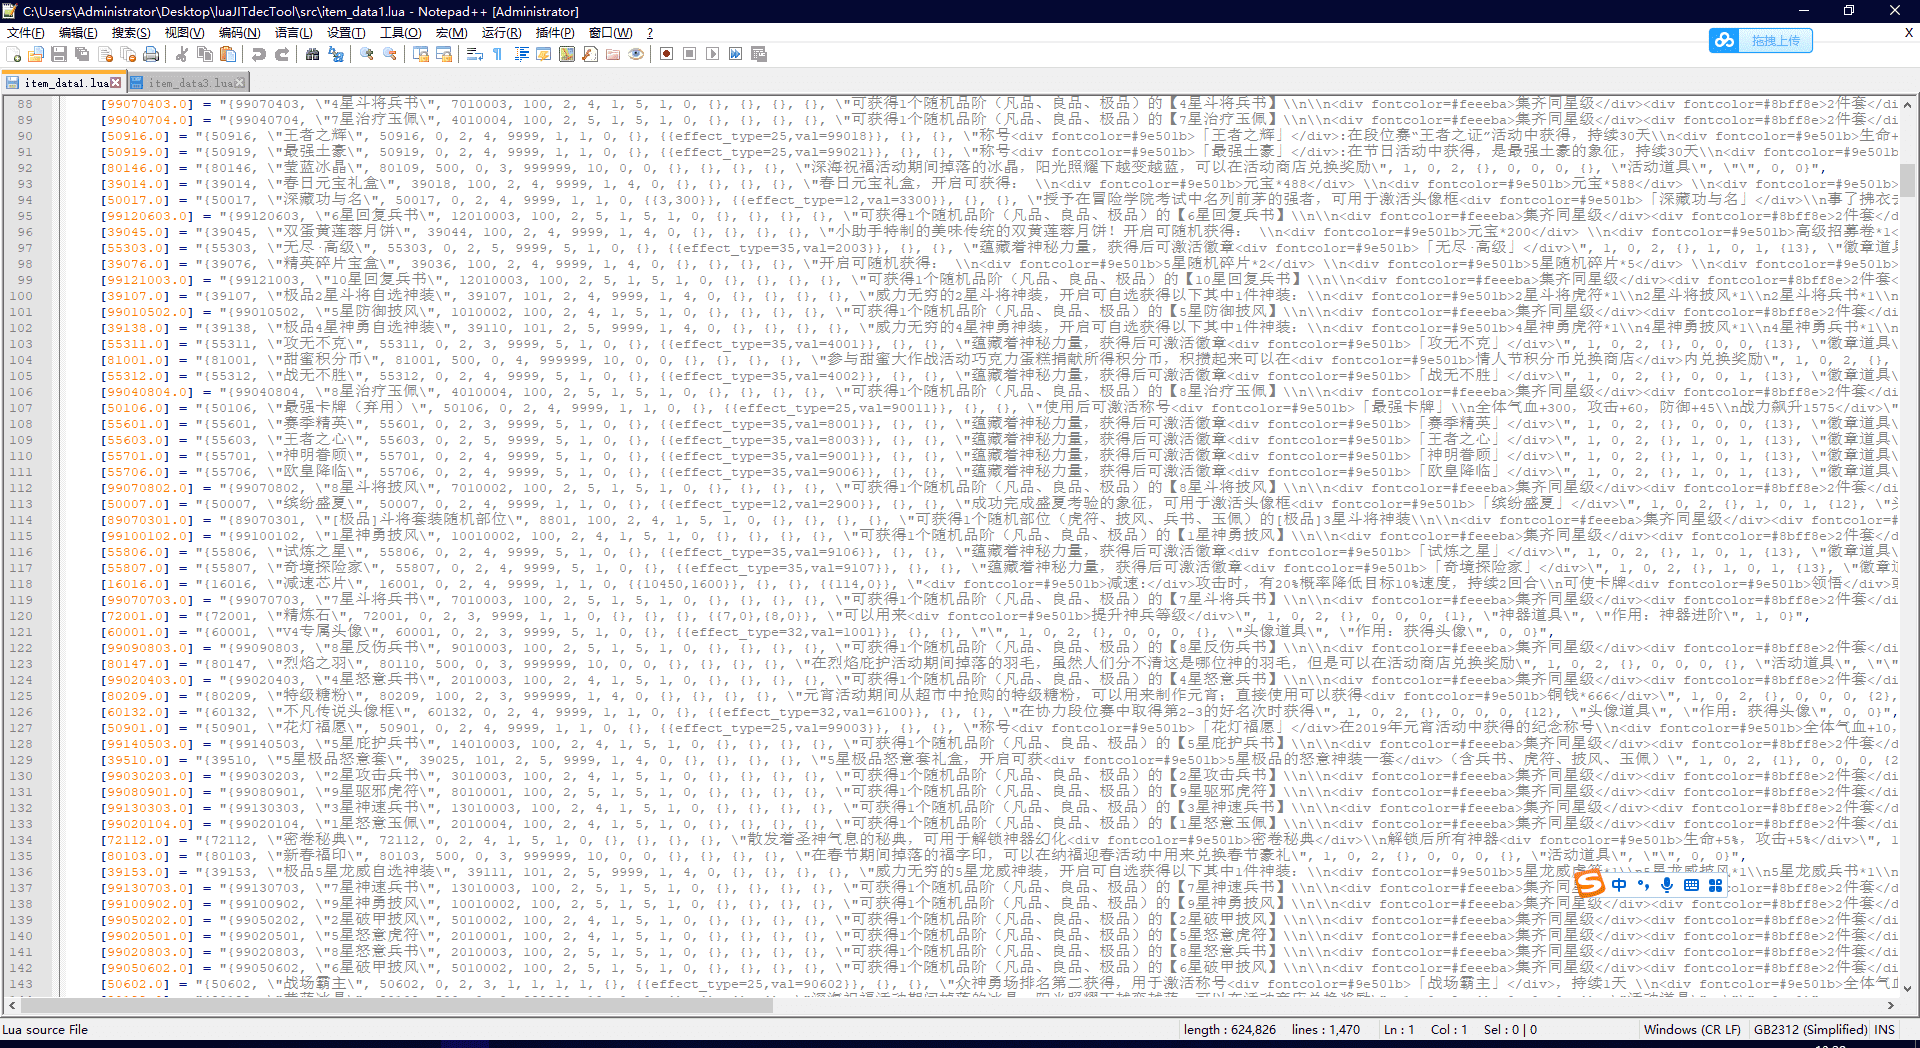Open the 插件(P) menu
The width and height of the screenshot is (1920, 1048).
(555, 33)
